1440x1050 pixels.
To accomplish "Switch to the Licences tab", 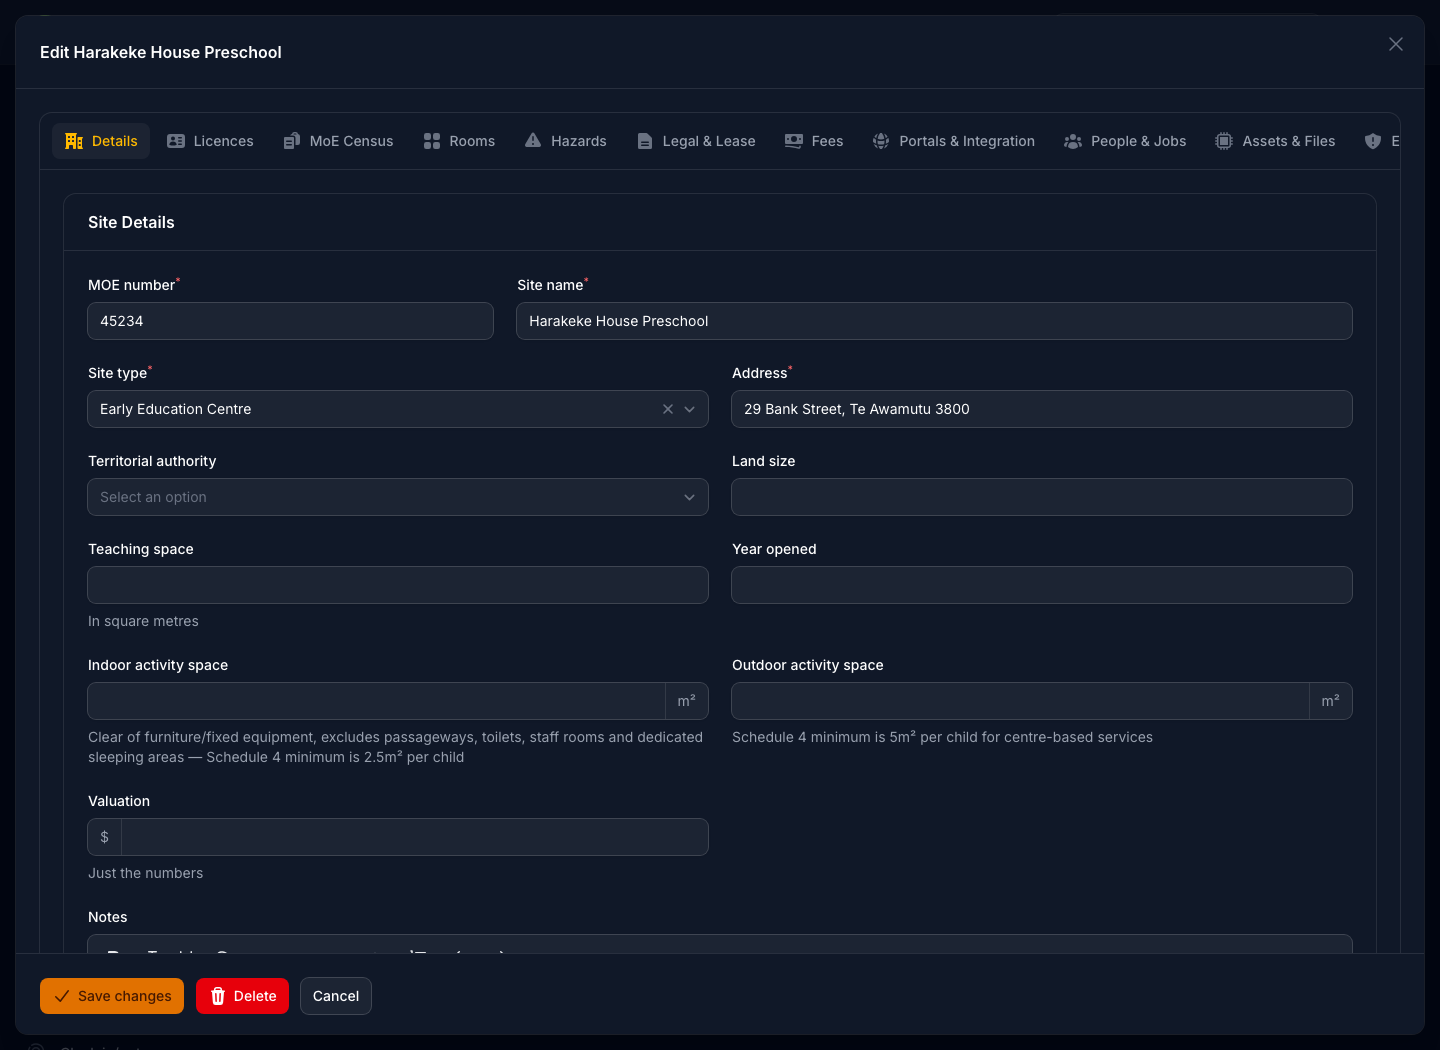I will tap(210, 141).
